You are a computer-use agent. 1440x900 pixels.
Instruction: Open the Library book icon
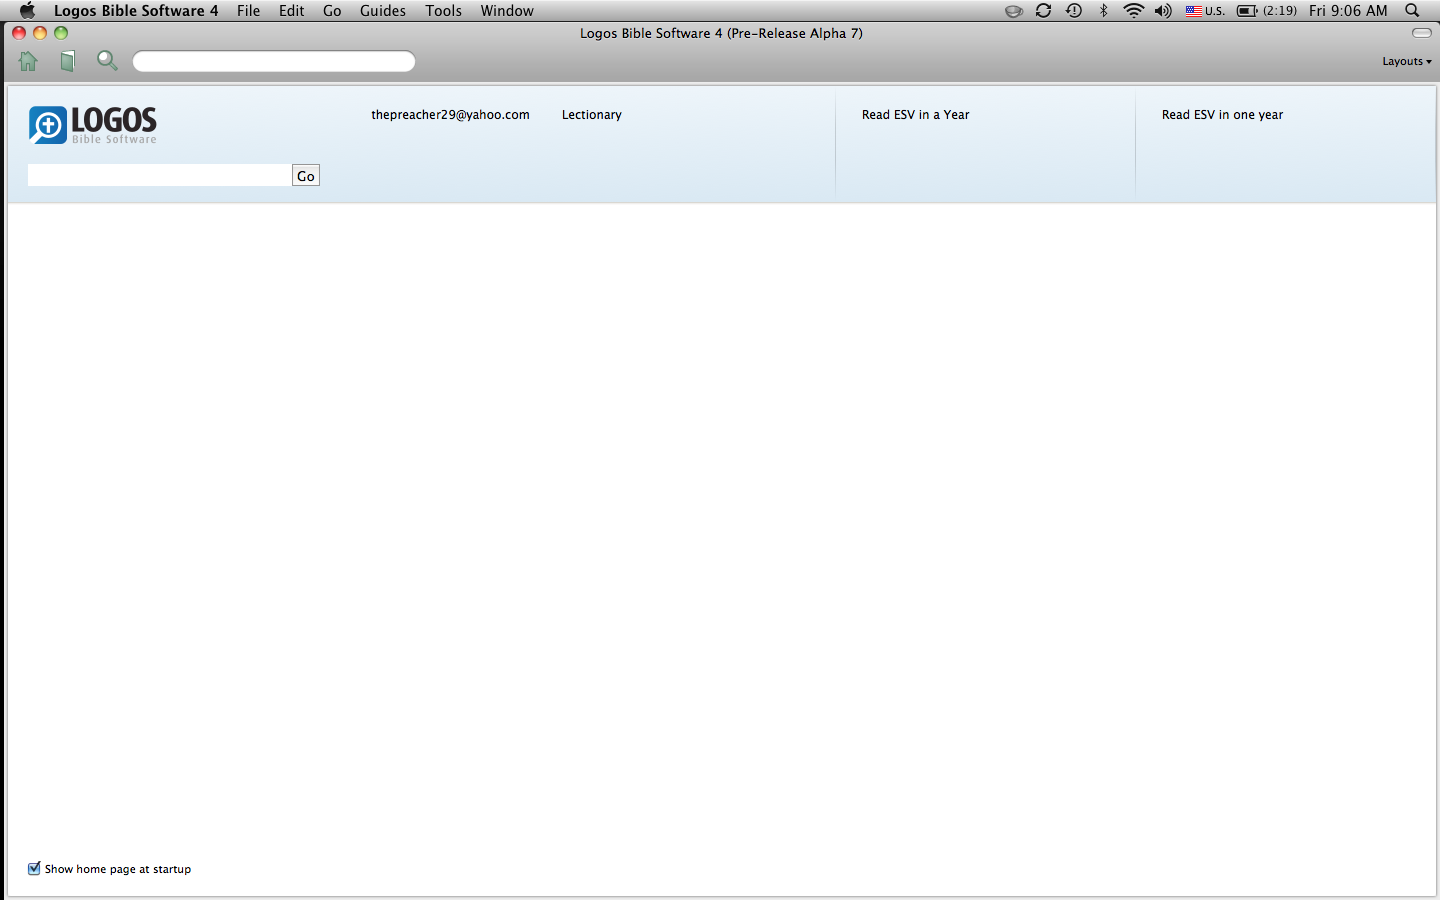[x=68, y=61]
